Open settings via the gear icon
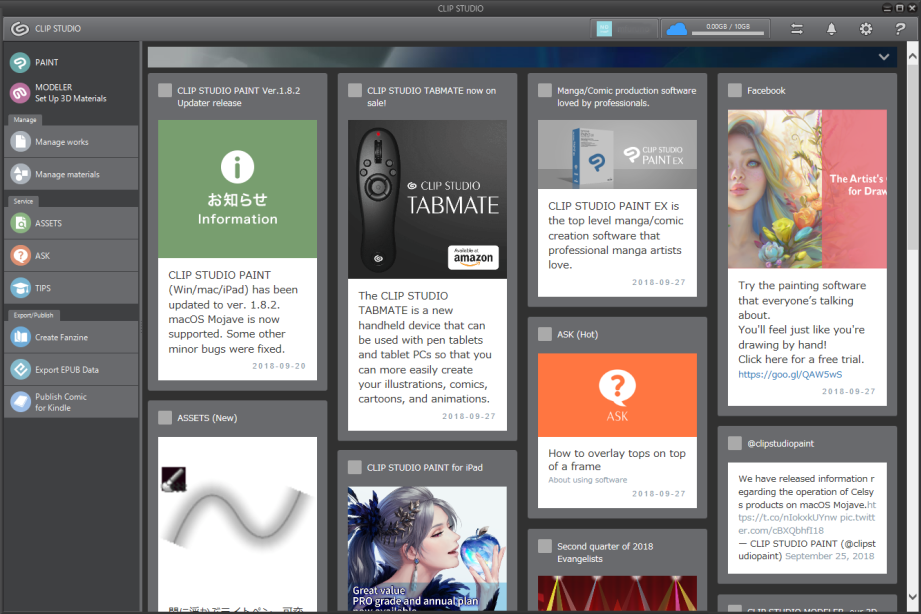 point(866,29)
